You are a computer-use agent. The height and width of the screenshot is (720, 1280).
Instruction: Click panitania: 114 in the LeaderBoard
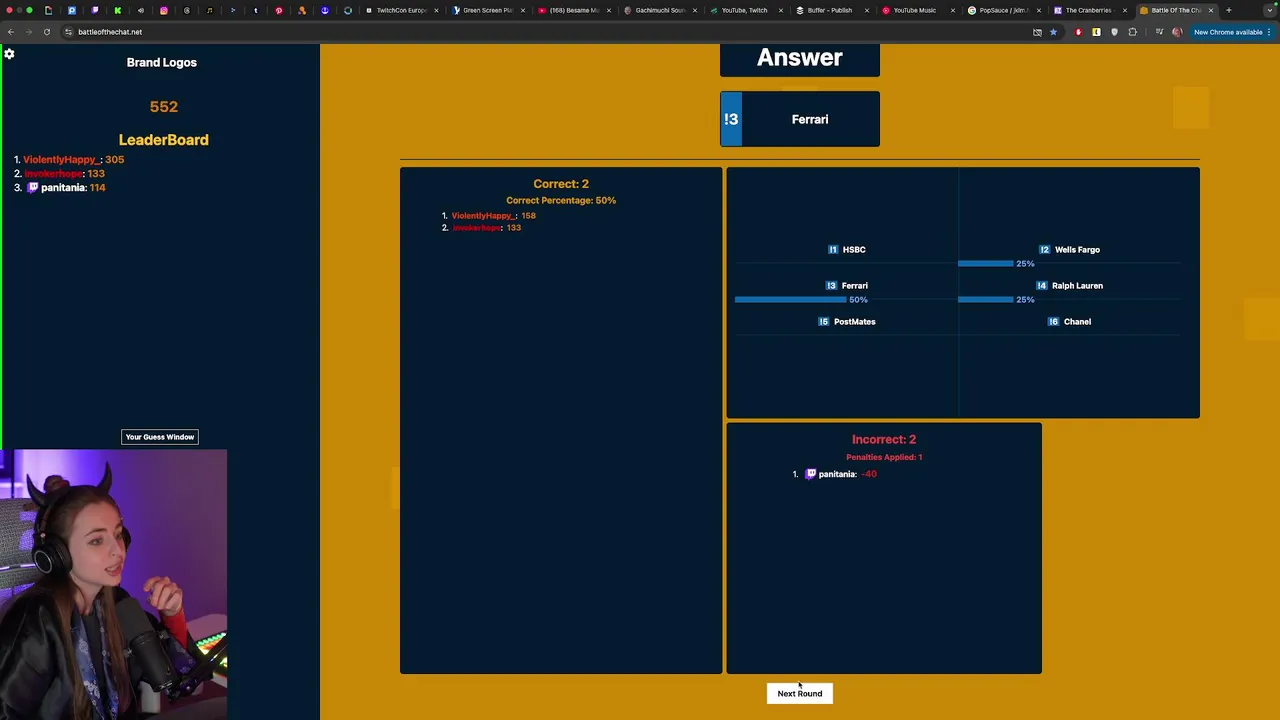pyautogui.click(x=73, y=188)
